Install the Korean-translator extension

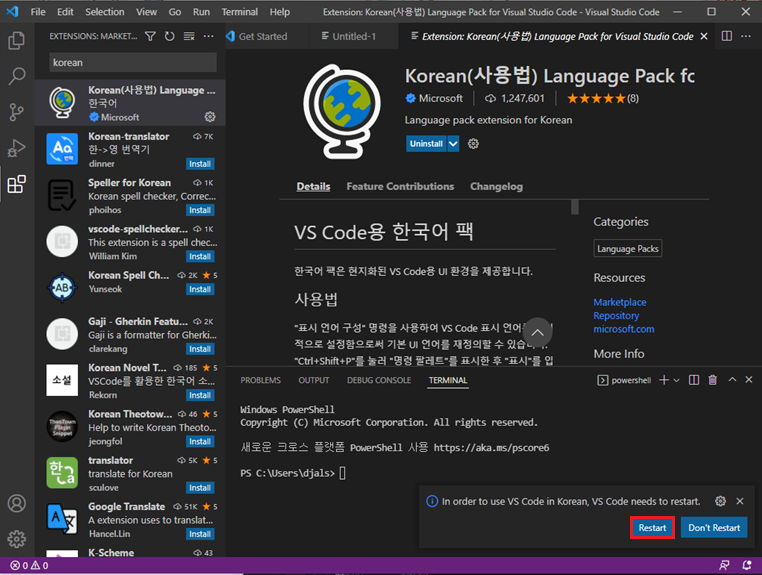(x=200, y=164)
